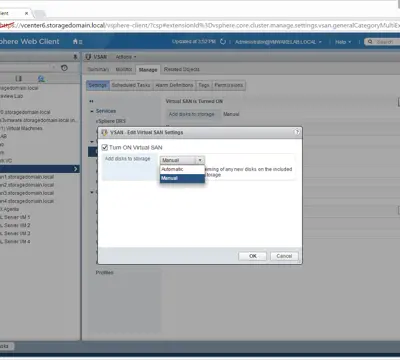The image size is (400, 360).
Task: Open the Scheduled Tasks sub-tab
Action: [x=131, y=85]
